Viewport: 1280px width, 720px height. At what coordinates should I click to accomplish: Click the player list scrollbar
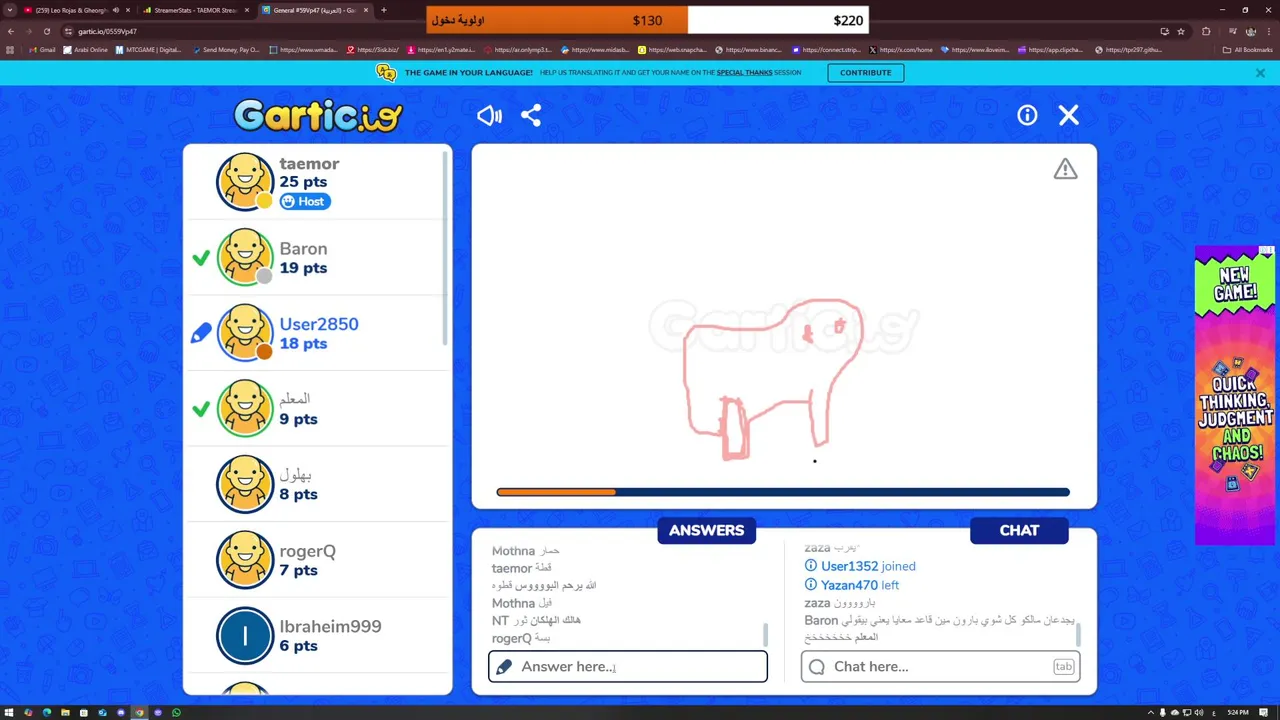click(x=446, y=250)
